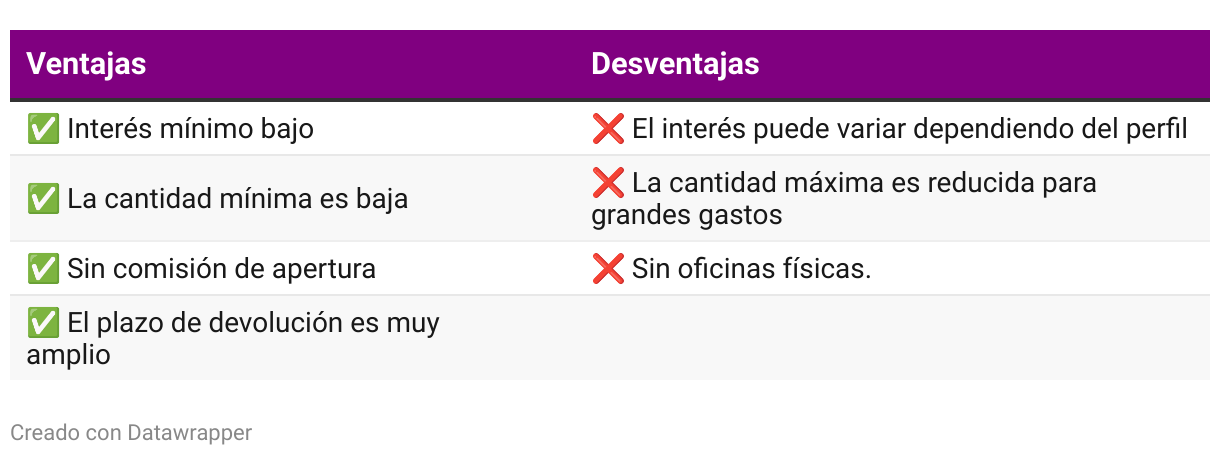Click the word amplio on the wrapped line
The height and width of the screenshot is (456, 1220).
(68, 355)
